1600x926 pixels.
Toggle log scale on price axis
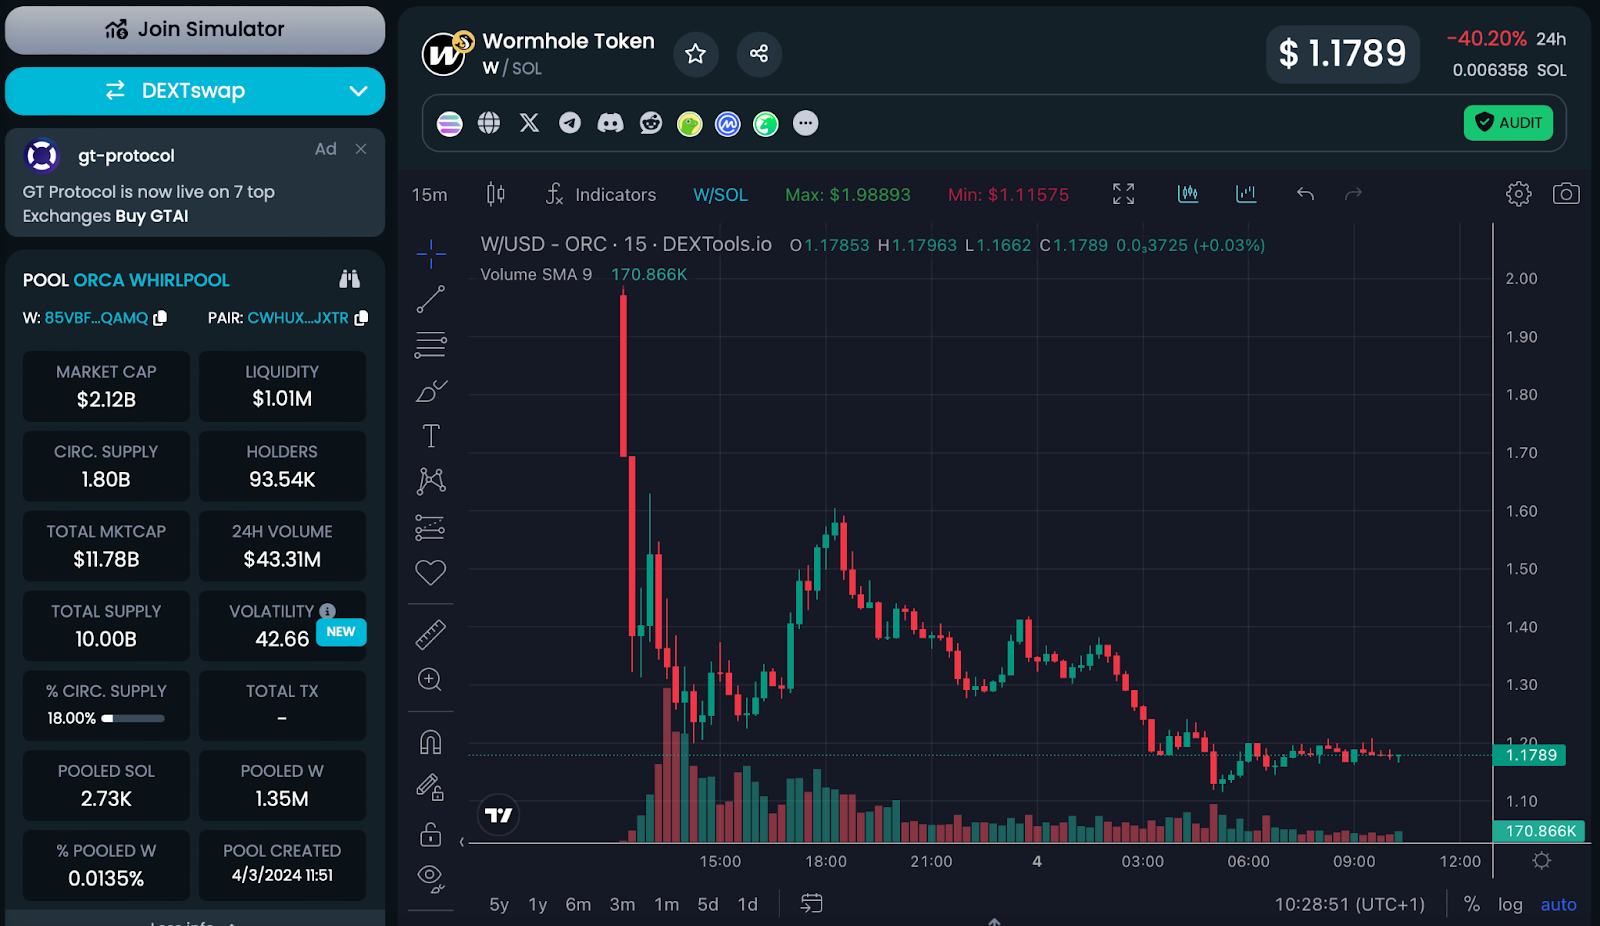(1510, 904)
